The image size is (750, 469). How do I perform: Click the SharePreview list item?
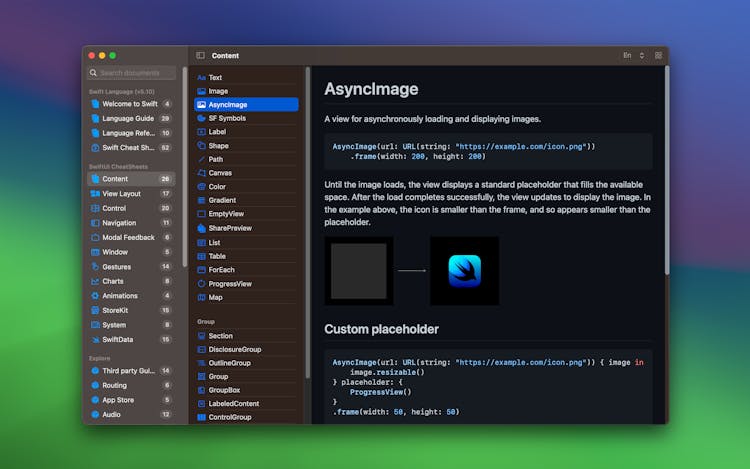[x=229, y=228]
